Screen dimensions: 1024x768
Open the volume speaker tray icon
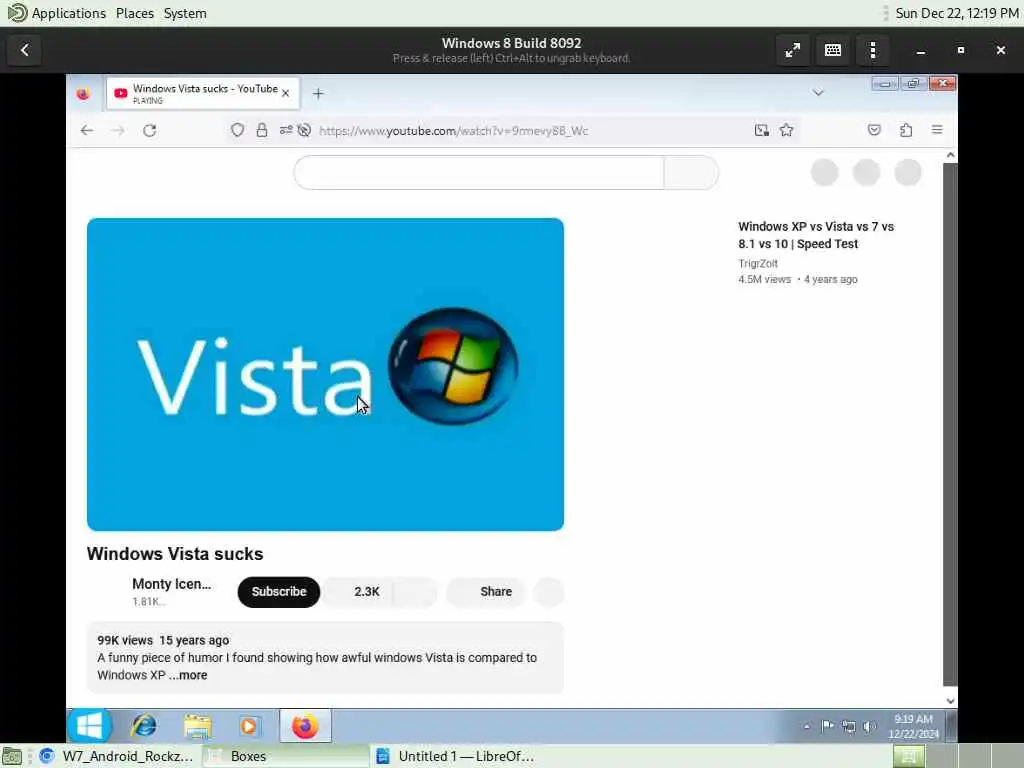click(x=869, y=727)
